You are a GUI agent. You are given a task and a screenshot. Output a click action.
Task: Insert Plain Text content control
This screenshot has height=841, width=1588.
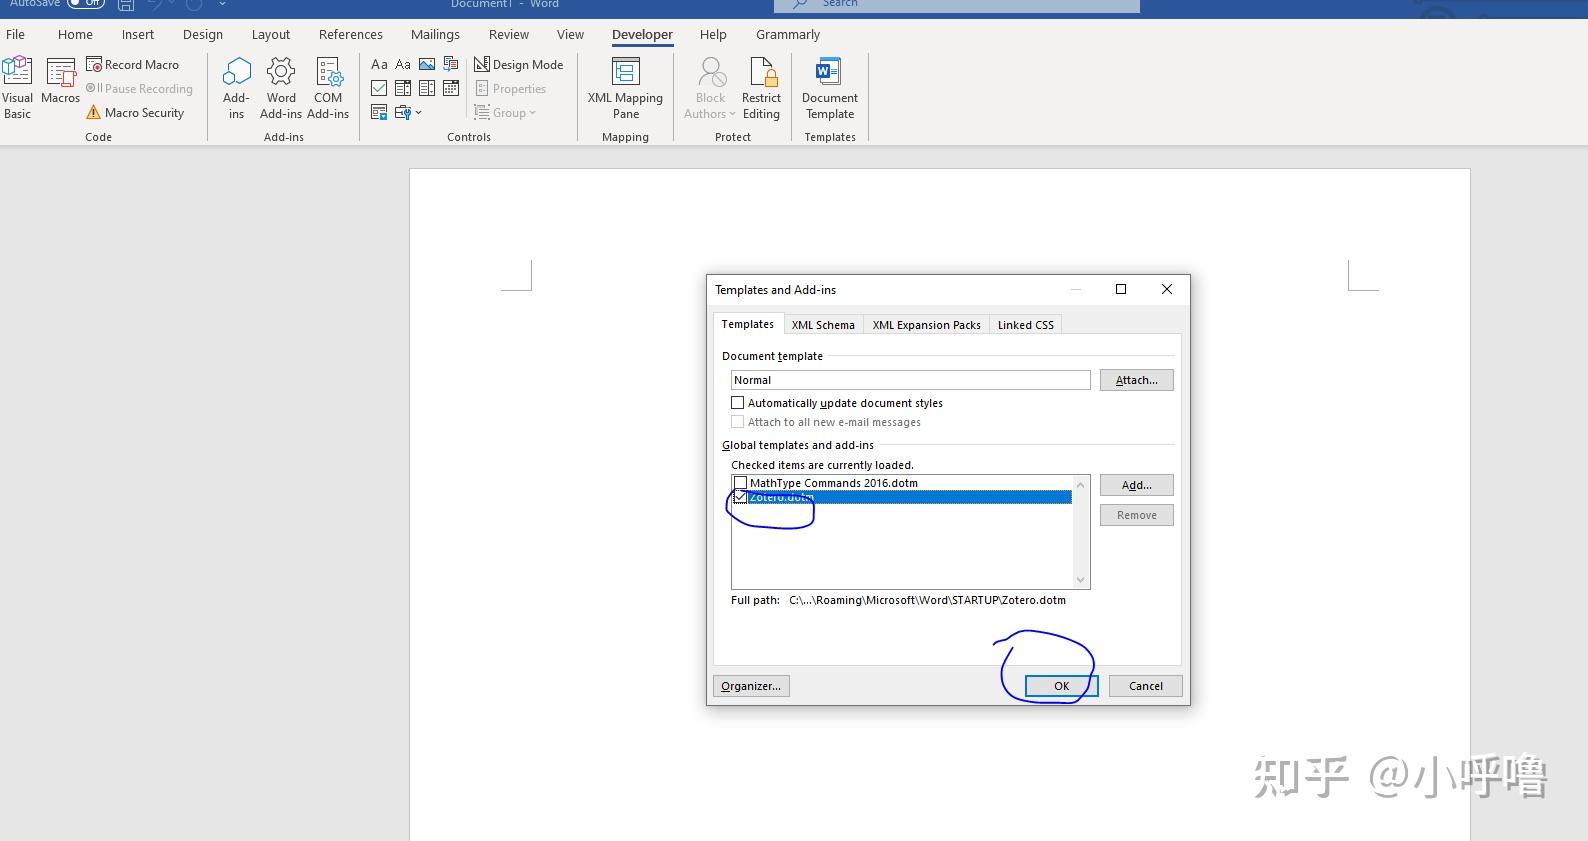point(403,64)
